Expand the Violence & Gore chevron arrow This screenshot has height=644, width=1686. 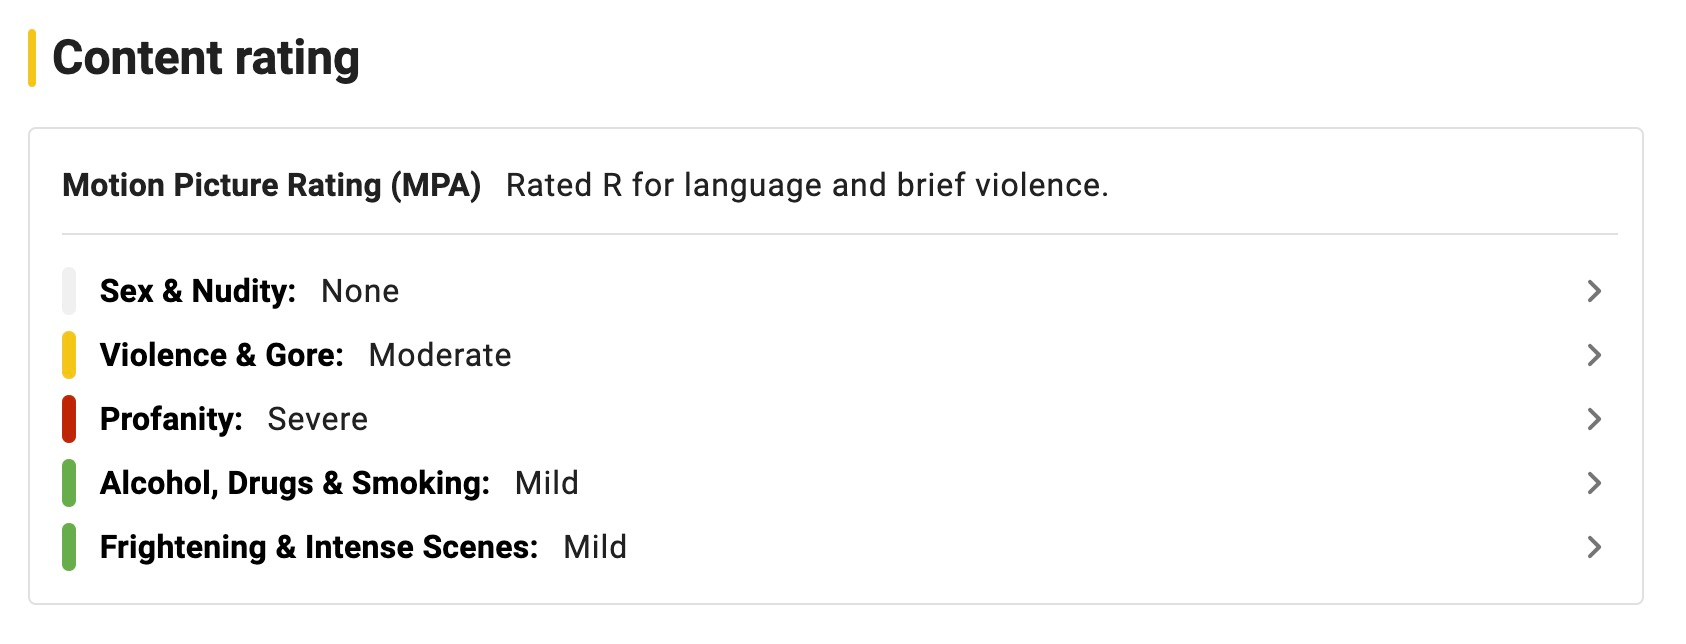pyautogui.click(x=1594, y=355)
